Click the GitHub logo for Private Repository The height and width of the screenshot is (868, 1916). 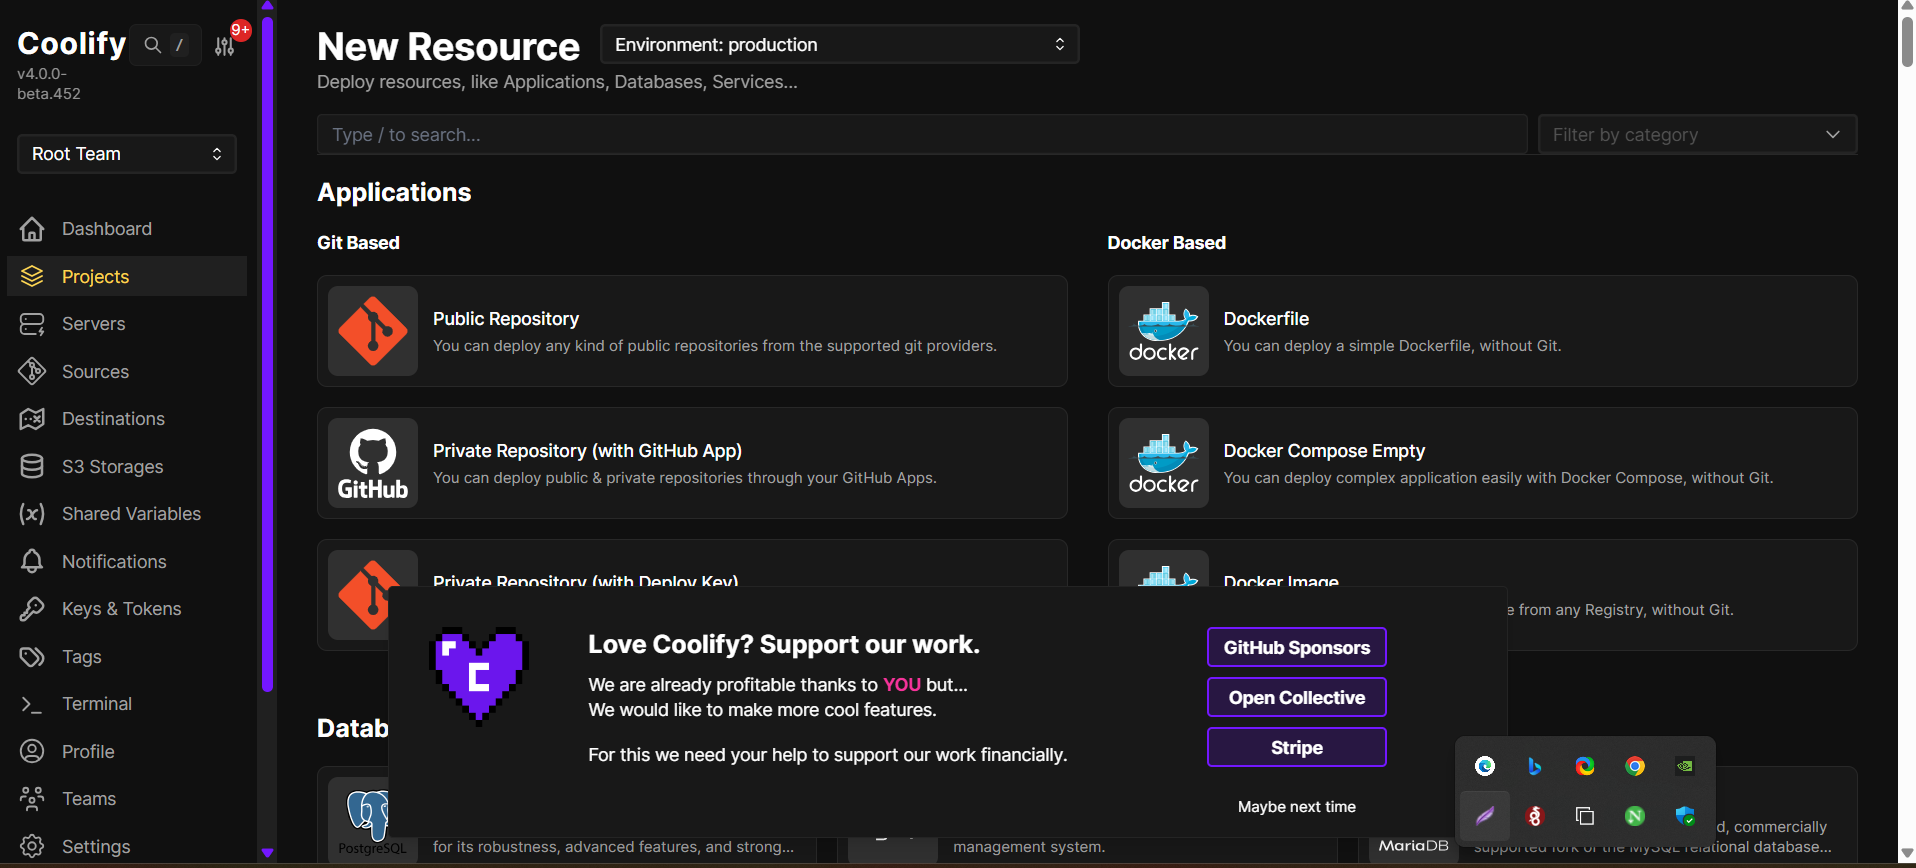click(x=372, y=463)
